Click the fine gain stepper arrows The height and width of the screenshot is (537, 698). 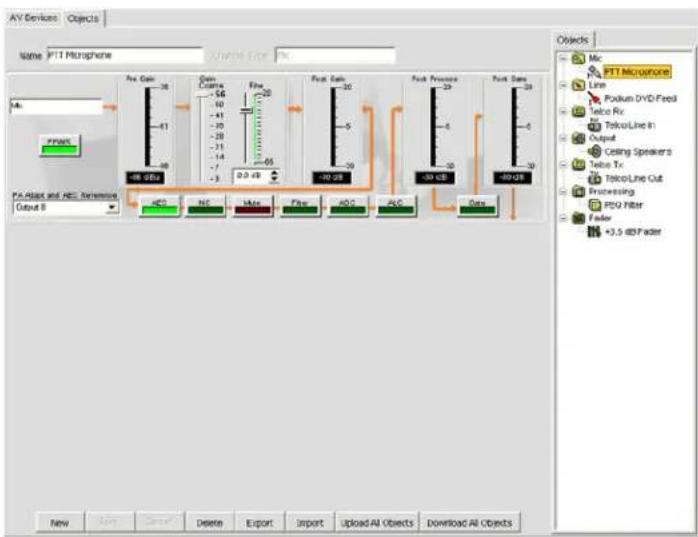click(274, 176)
